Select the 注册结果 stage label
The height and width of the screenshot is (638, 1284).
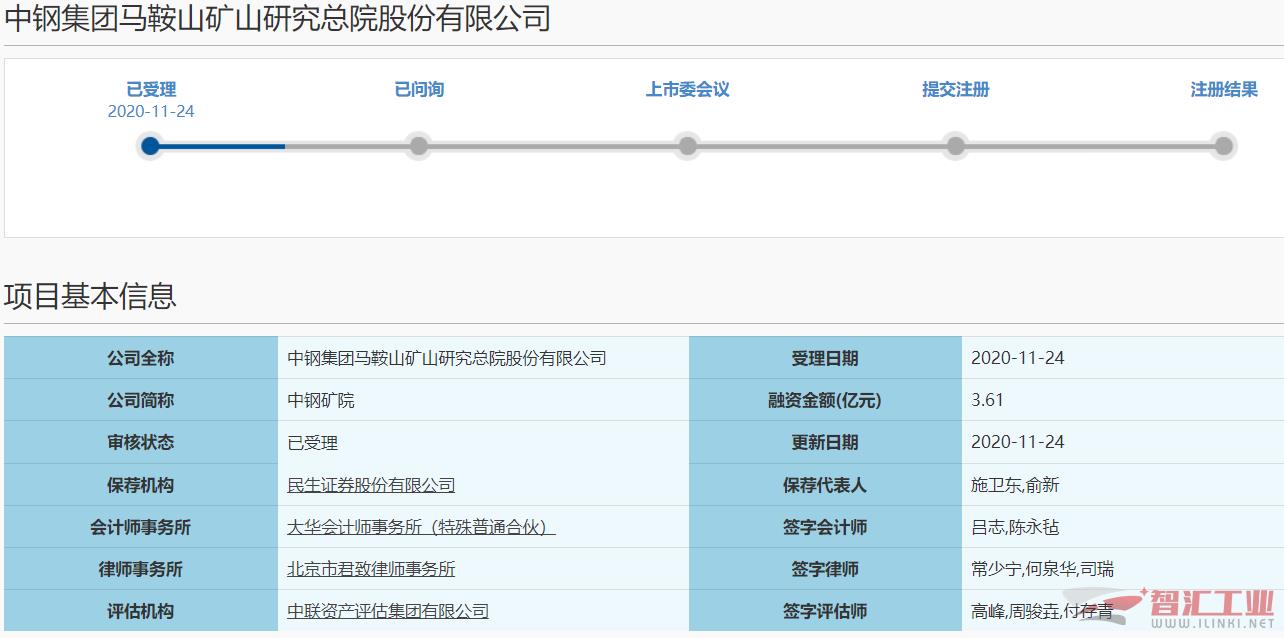[x=1224, y=89]
